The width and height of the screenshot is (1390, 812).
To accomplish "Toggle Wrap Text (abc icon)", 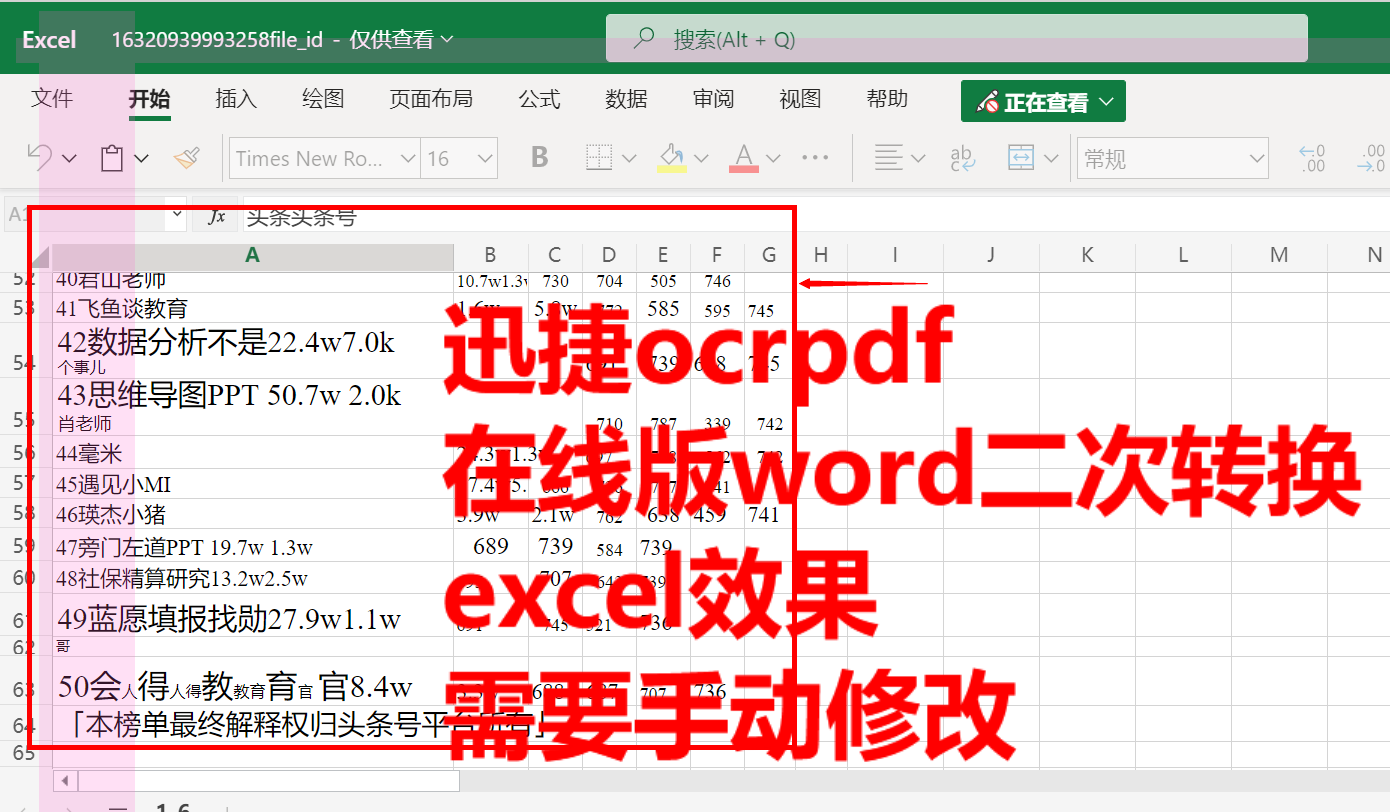I will [x=963, y=157].
